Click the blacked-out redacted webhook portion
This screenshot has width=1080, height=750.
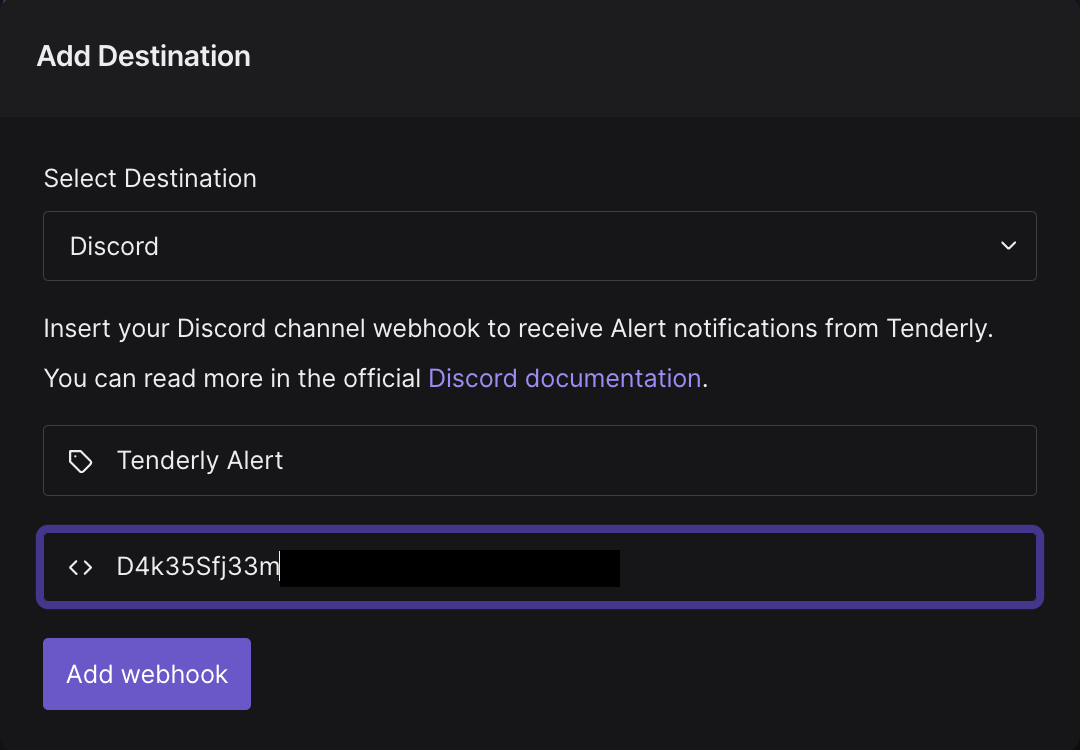pos(450,568)
